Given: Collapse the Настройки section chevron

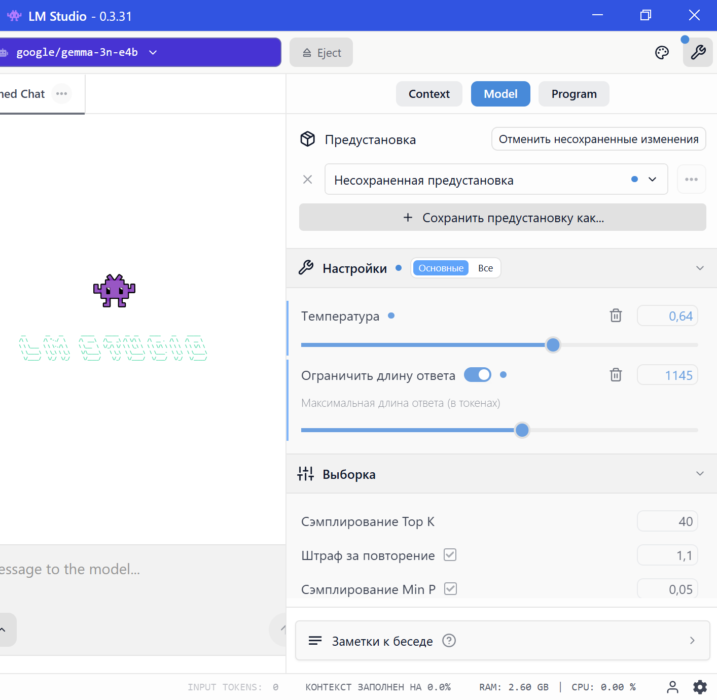Looking at the screenshot, I should coord(700,268).
